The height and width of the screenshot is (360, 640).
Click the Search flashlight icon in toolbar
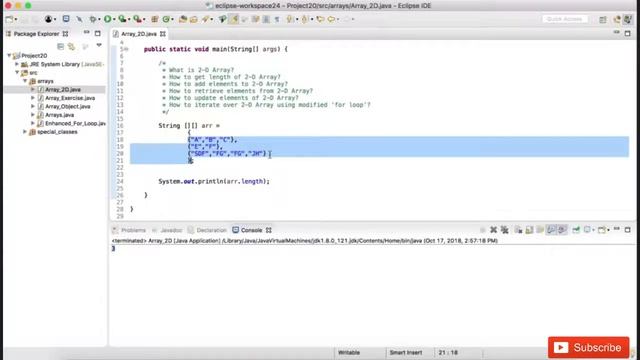tap(205, 19)
